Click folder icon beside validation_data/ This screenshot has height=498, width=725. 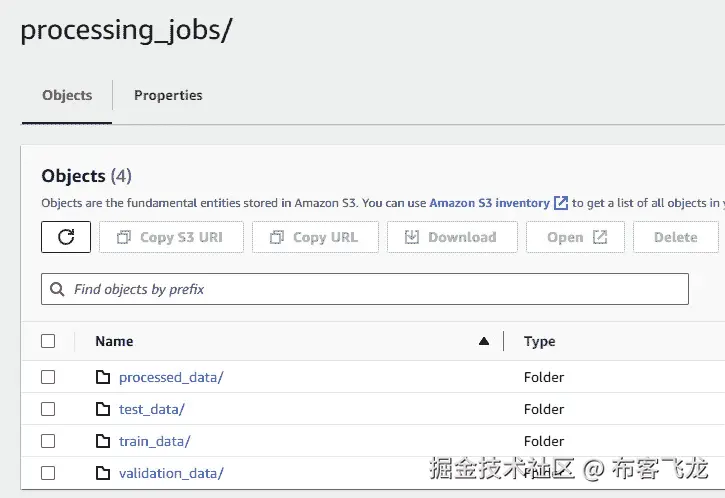pyautogui.click(x=103, y=473)
